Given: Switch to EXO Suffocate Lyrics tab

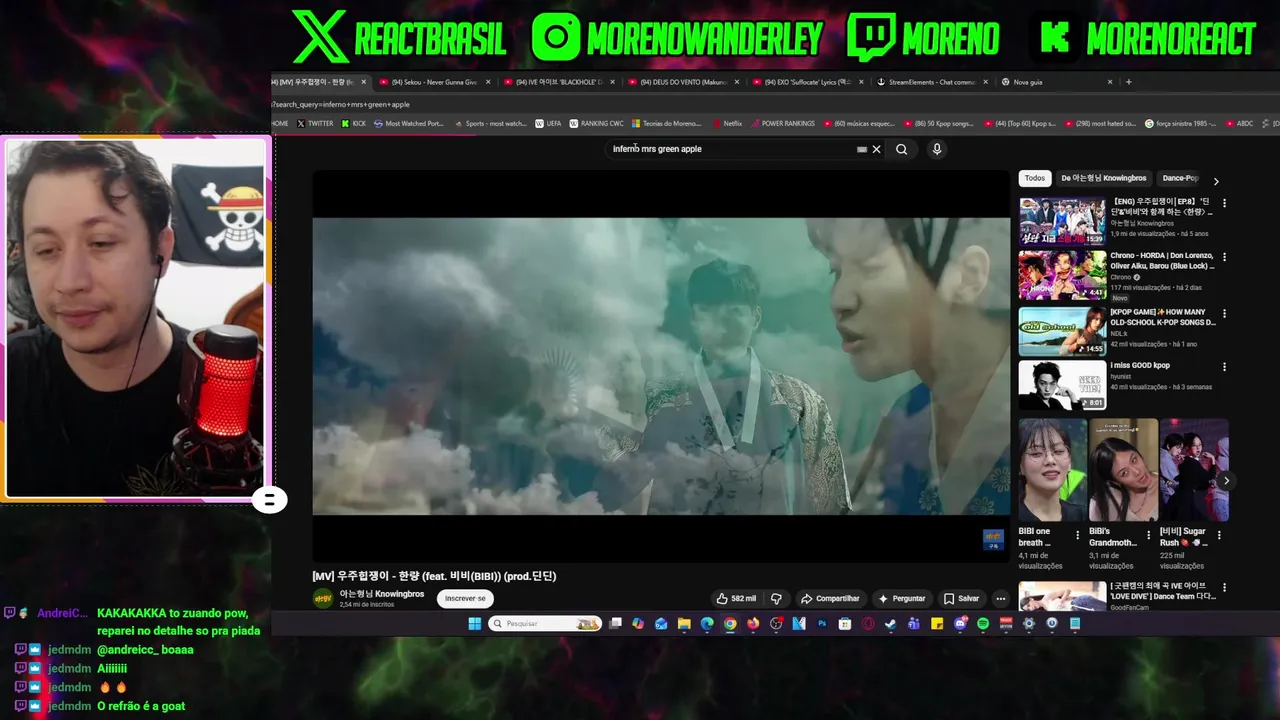Looking at the screenshot, I should (x=807, y=82).
